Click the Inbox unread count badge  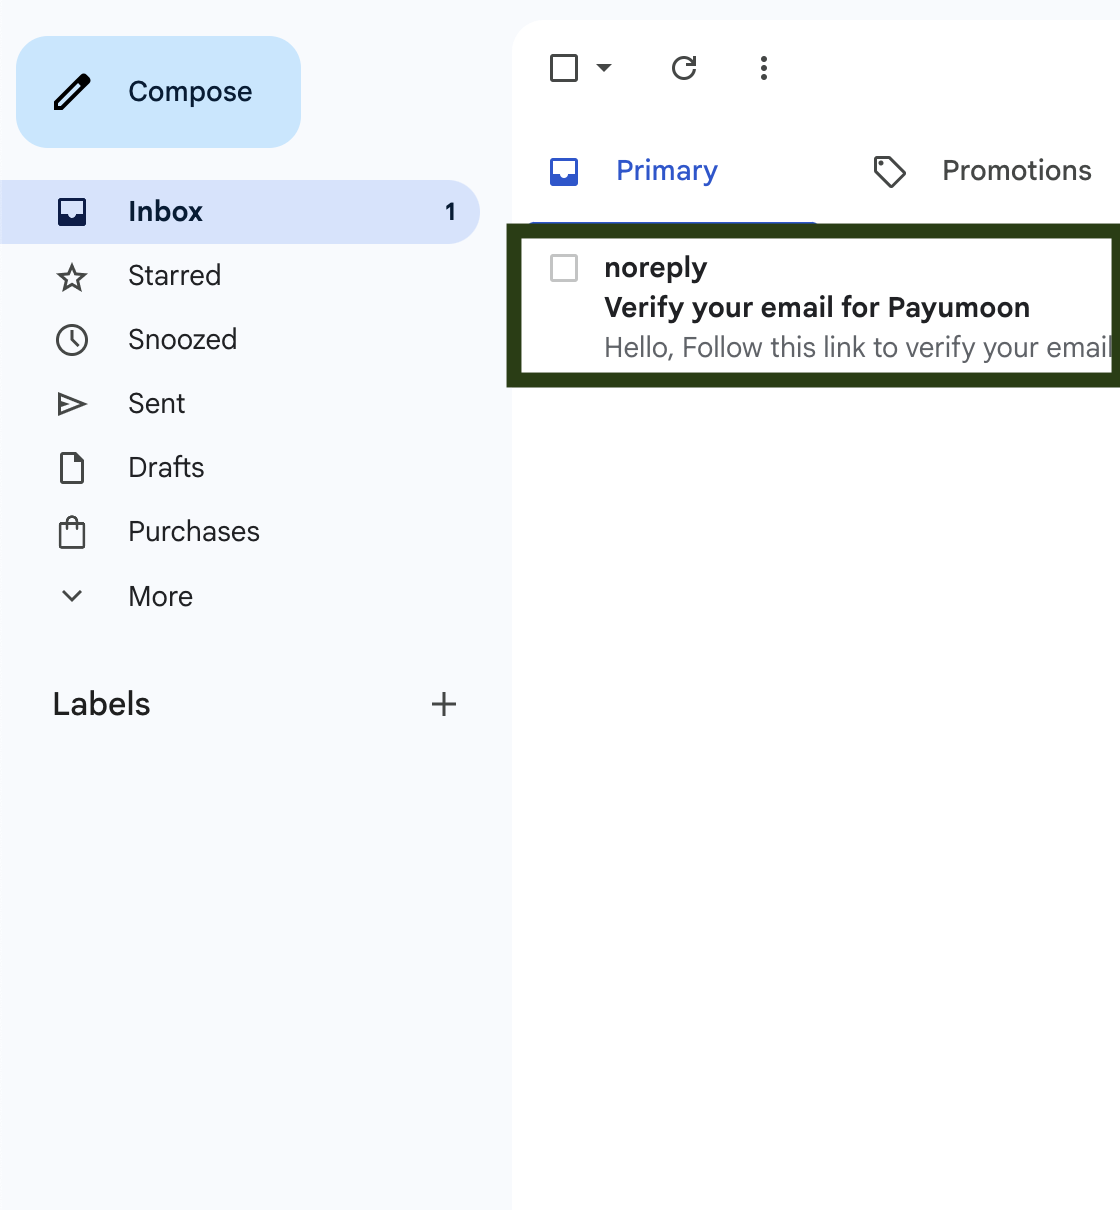[x=450, y=212]
